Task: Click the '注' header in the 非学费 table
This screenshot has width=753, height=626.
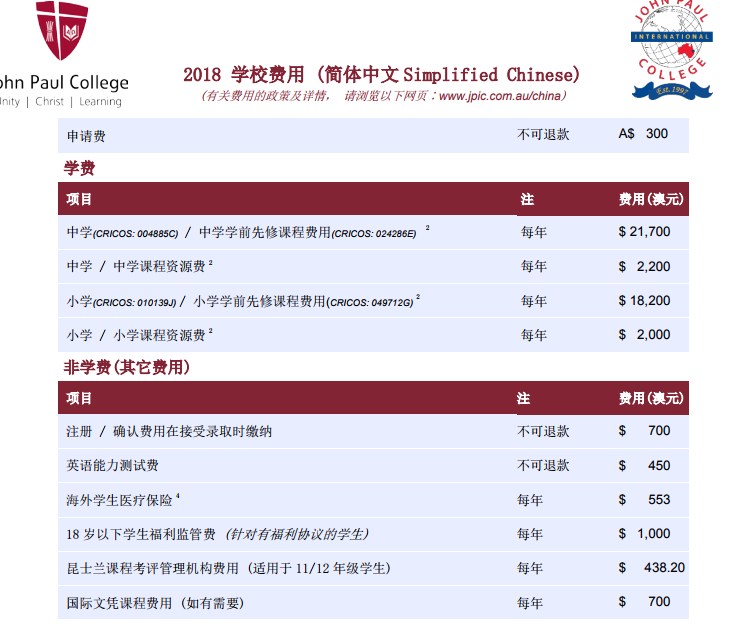Action: click(523, 398)
